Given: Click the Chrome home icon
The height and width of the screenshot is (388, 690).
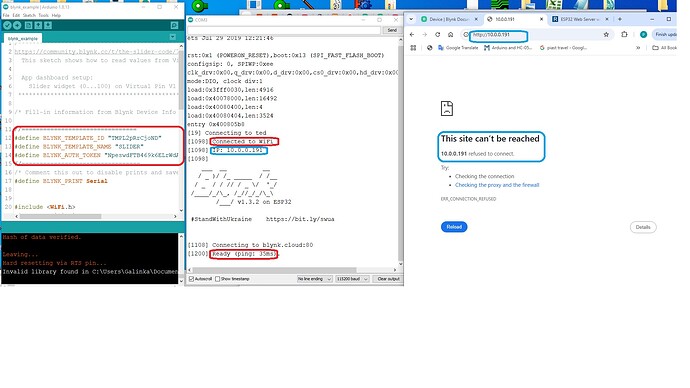Looking at the screenshot, I should (451, 34).
